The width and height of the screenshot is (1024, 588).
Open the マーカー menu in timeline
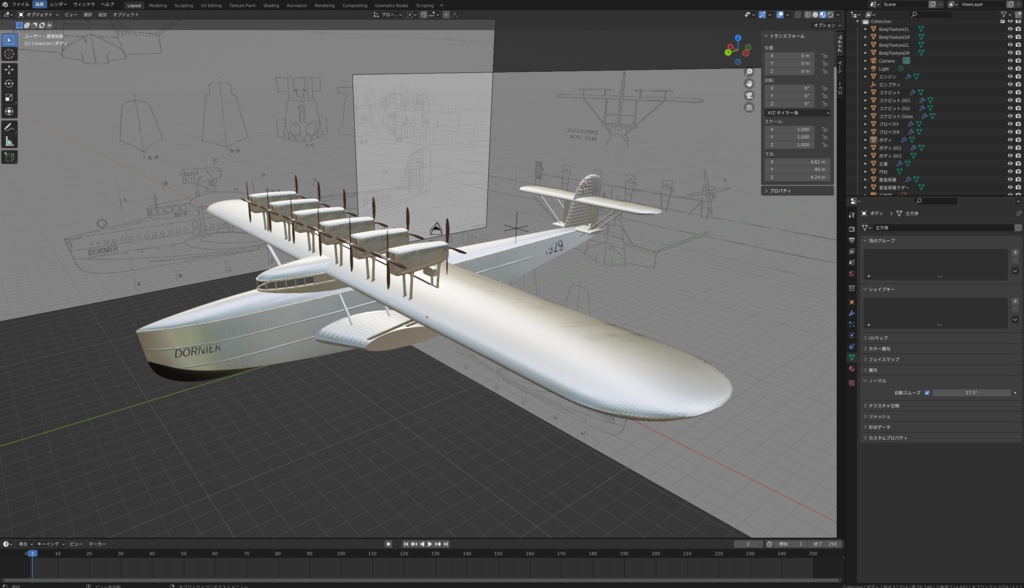(97, 544)
